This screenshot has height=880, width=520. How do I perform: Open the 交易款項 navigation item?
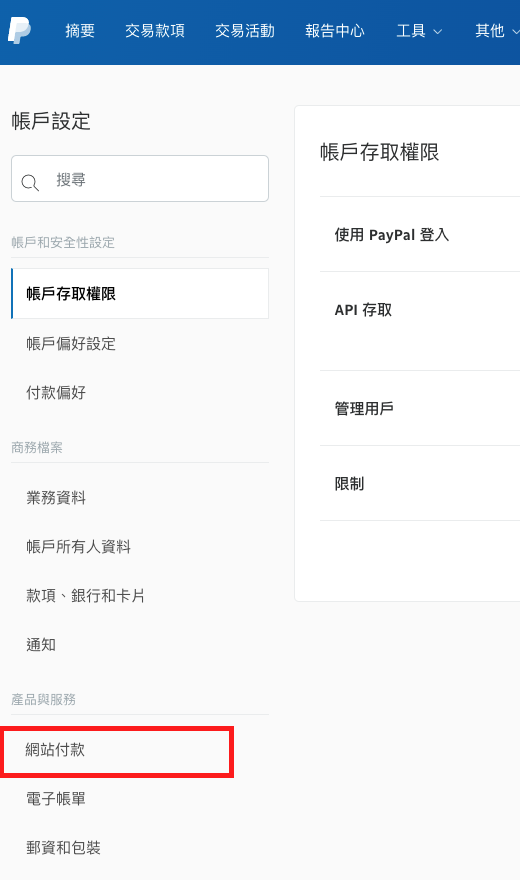pos(155,31)
